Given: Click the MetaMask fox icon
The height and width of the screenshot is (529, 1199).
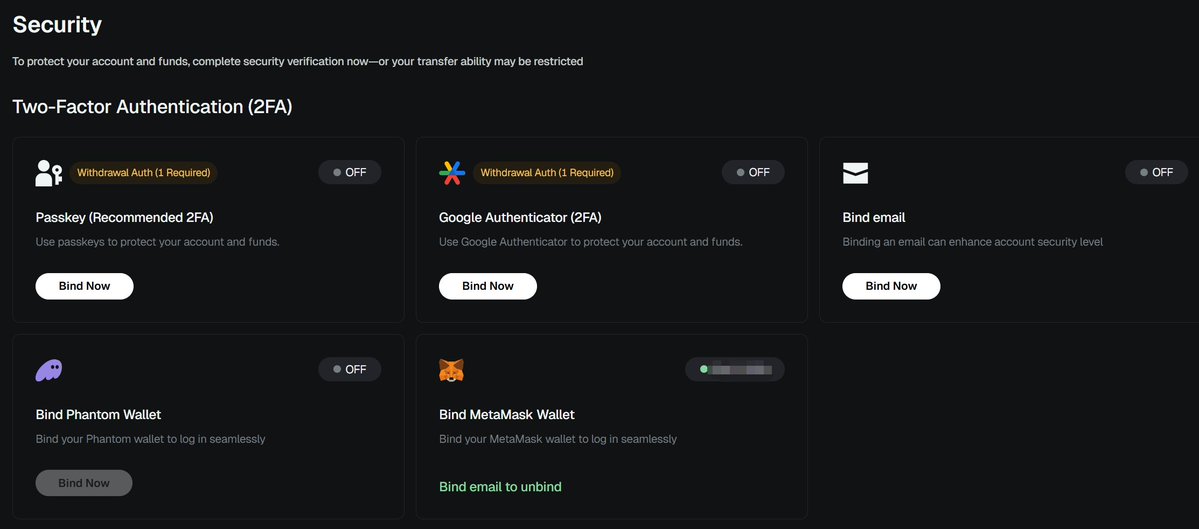Looking at the screenshot, I should tap(452, 370).
